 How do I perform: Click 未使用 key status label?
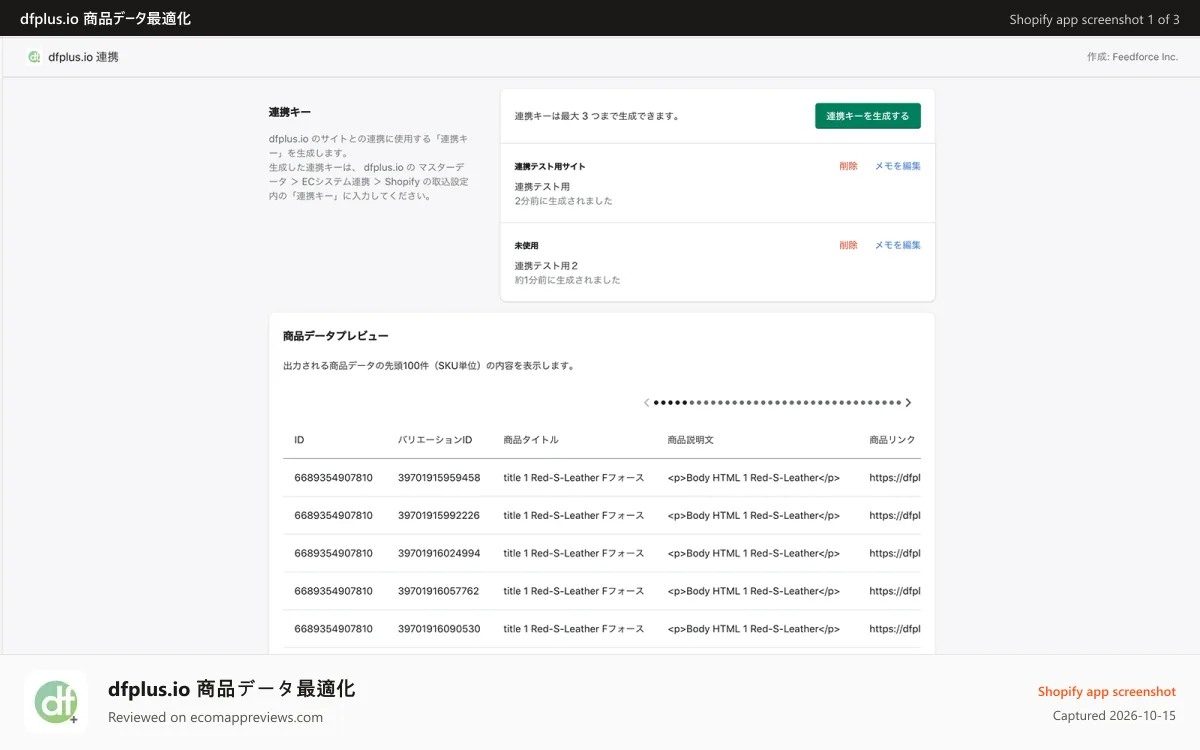(x=526, y=245)
